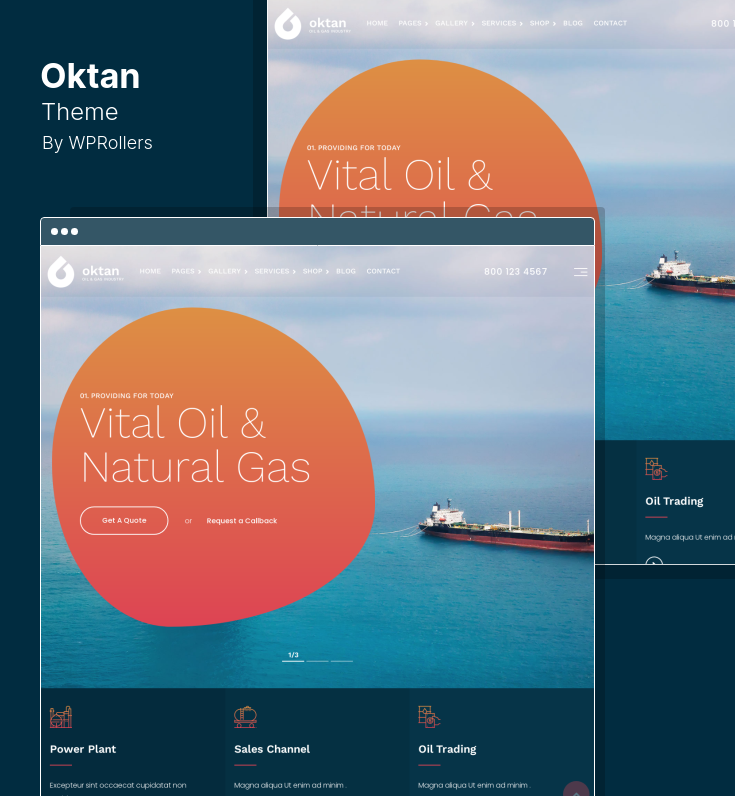The height and width of the screenshot is (796, 735).
Task: Select the third slide indicator bar
Action: [x=342, y=661]
